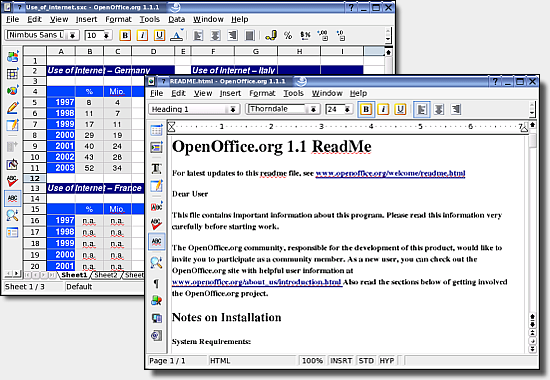Select cell containing 1997 in row 5
The height and width of the screenshot is (380, 550).
(61, 102)
